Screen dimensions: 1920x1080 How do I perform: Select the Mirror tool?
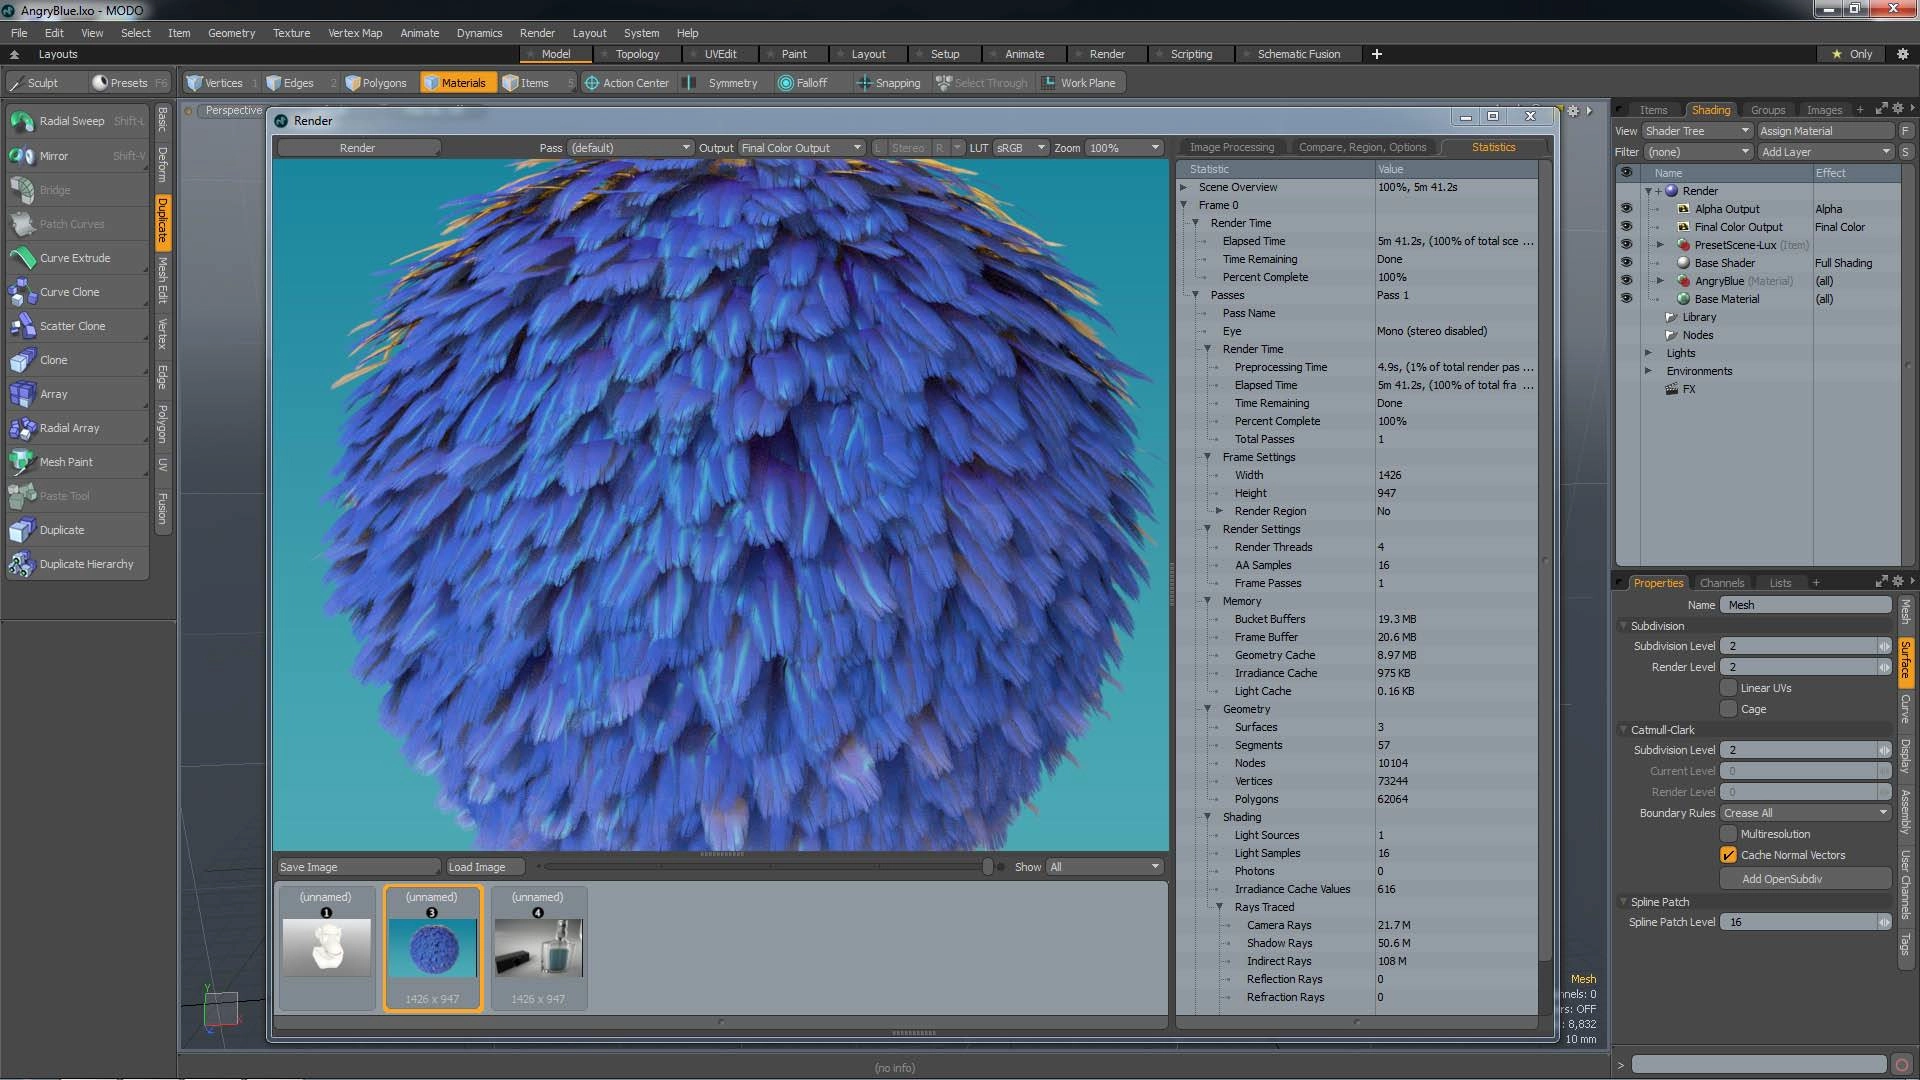click(x=77, y=156)
